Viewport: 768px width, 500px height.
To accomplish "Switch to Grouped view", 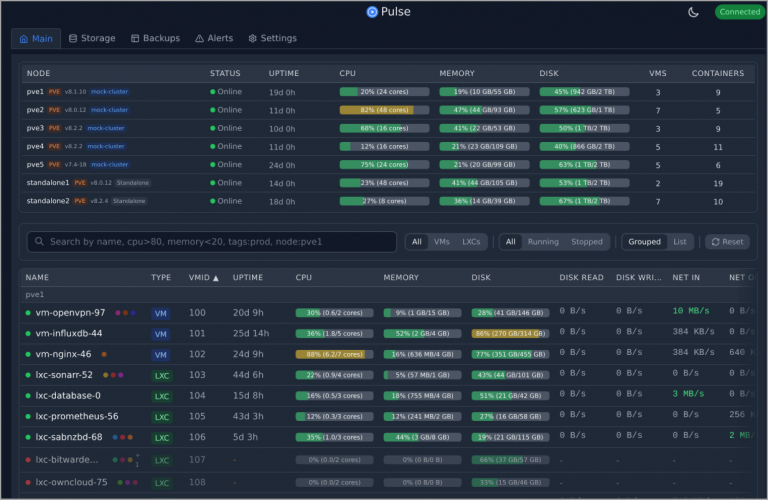I will 644,241.
